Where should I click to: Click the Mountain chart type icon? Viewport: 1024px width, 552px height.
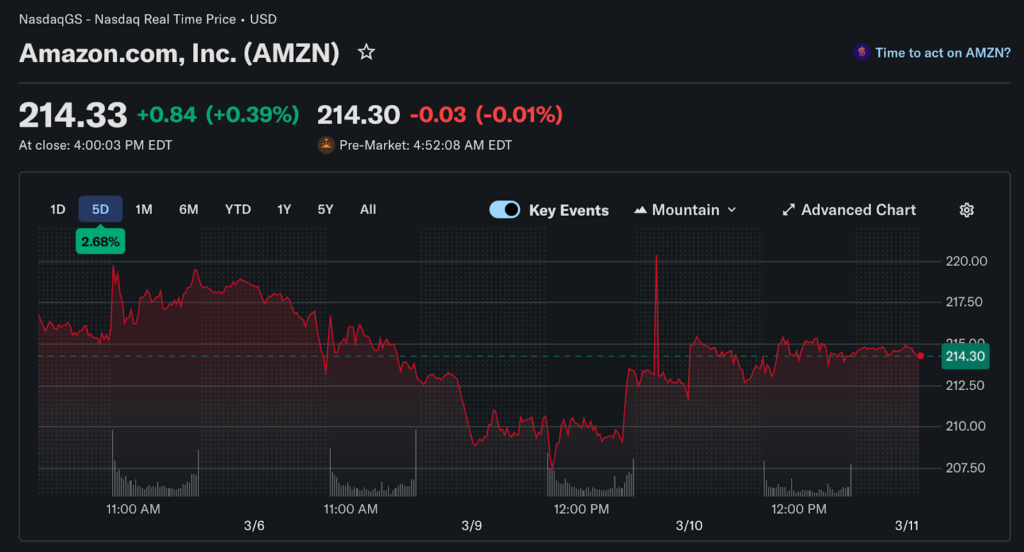pyautogui.click(x=640, y=210)
